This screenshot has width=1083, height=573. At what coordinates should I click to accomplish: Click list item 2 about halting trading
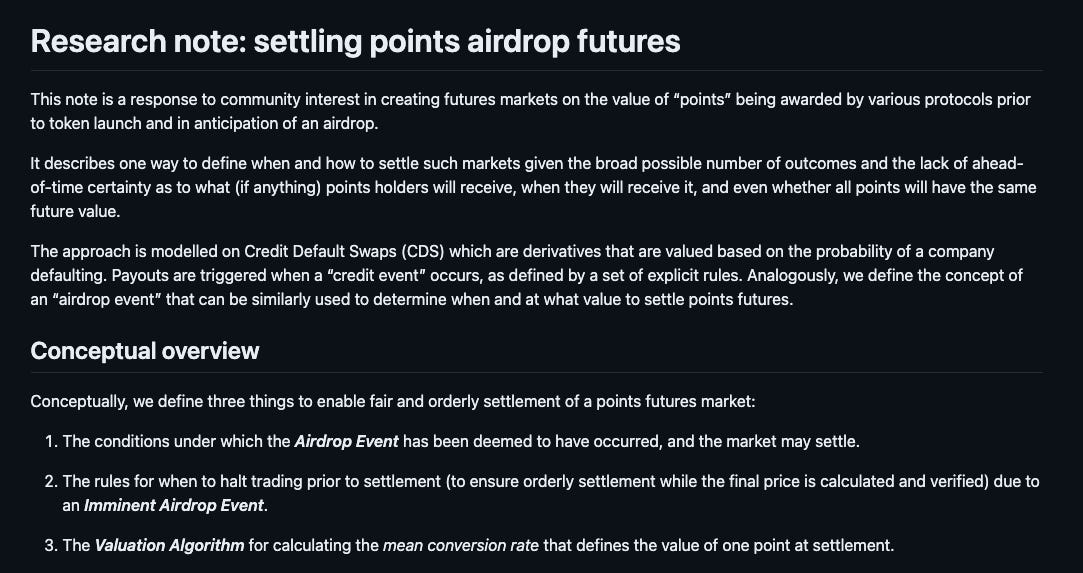(542, 493)
